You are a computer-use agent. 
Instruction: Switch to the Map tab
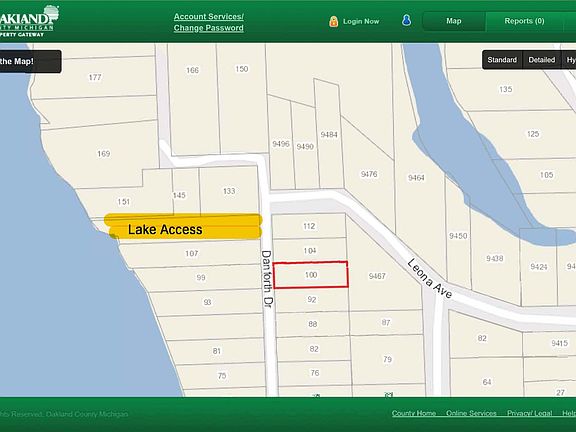(x=454, y=21)
